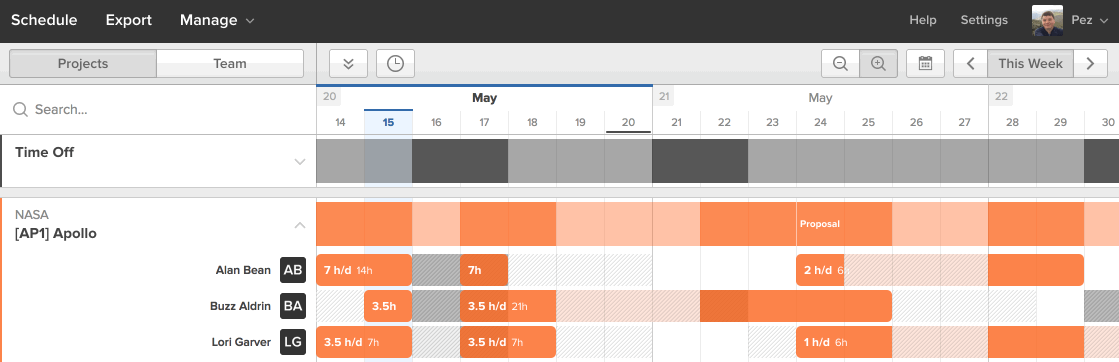Click the expand all double-chevron icon
Viewport: 1119px width, 362px height.
pyautogui.click(x=348, y=64)
